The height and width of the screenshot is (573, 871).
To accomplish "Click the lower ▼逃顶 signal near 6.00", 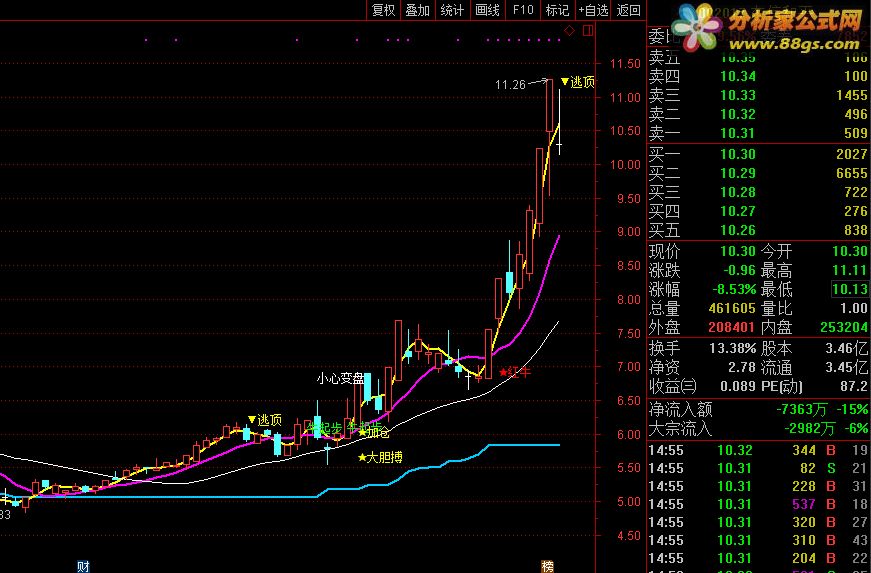I will pos(265,420).
